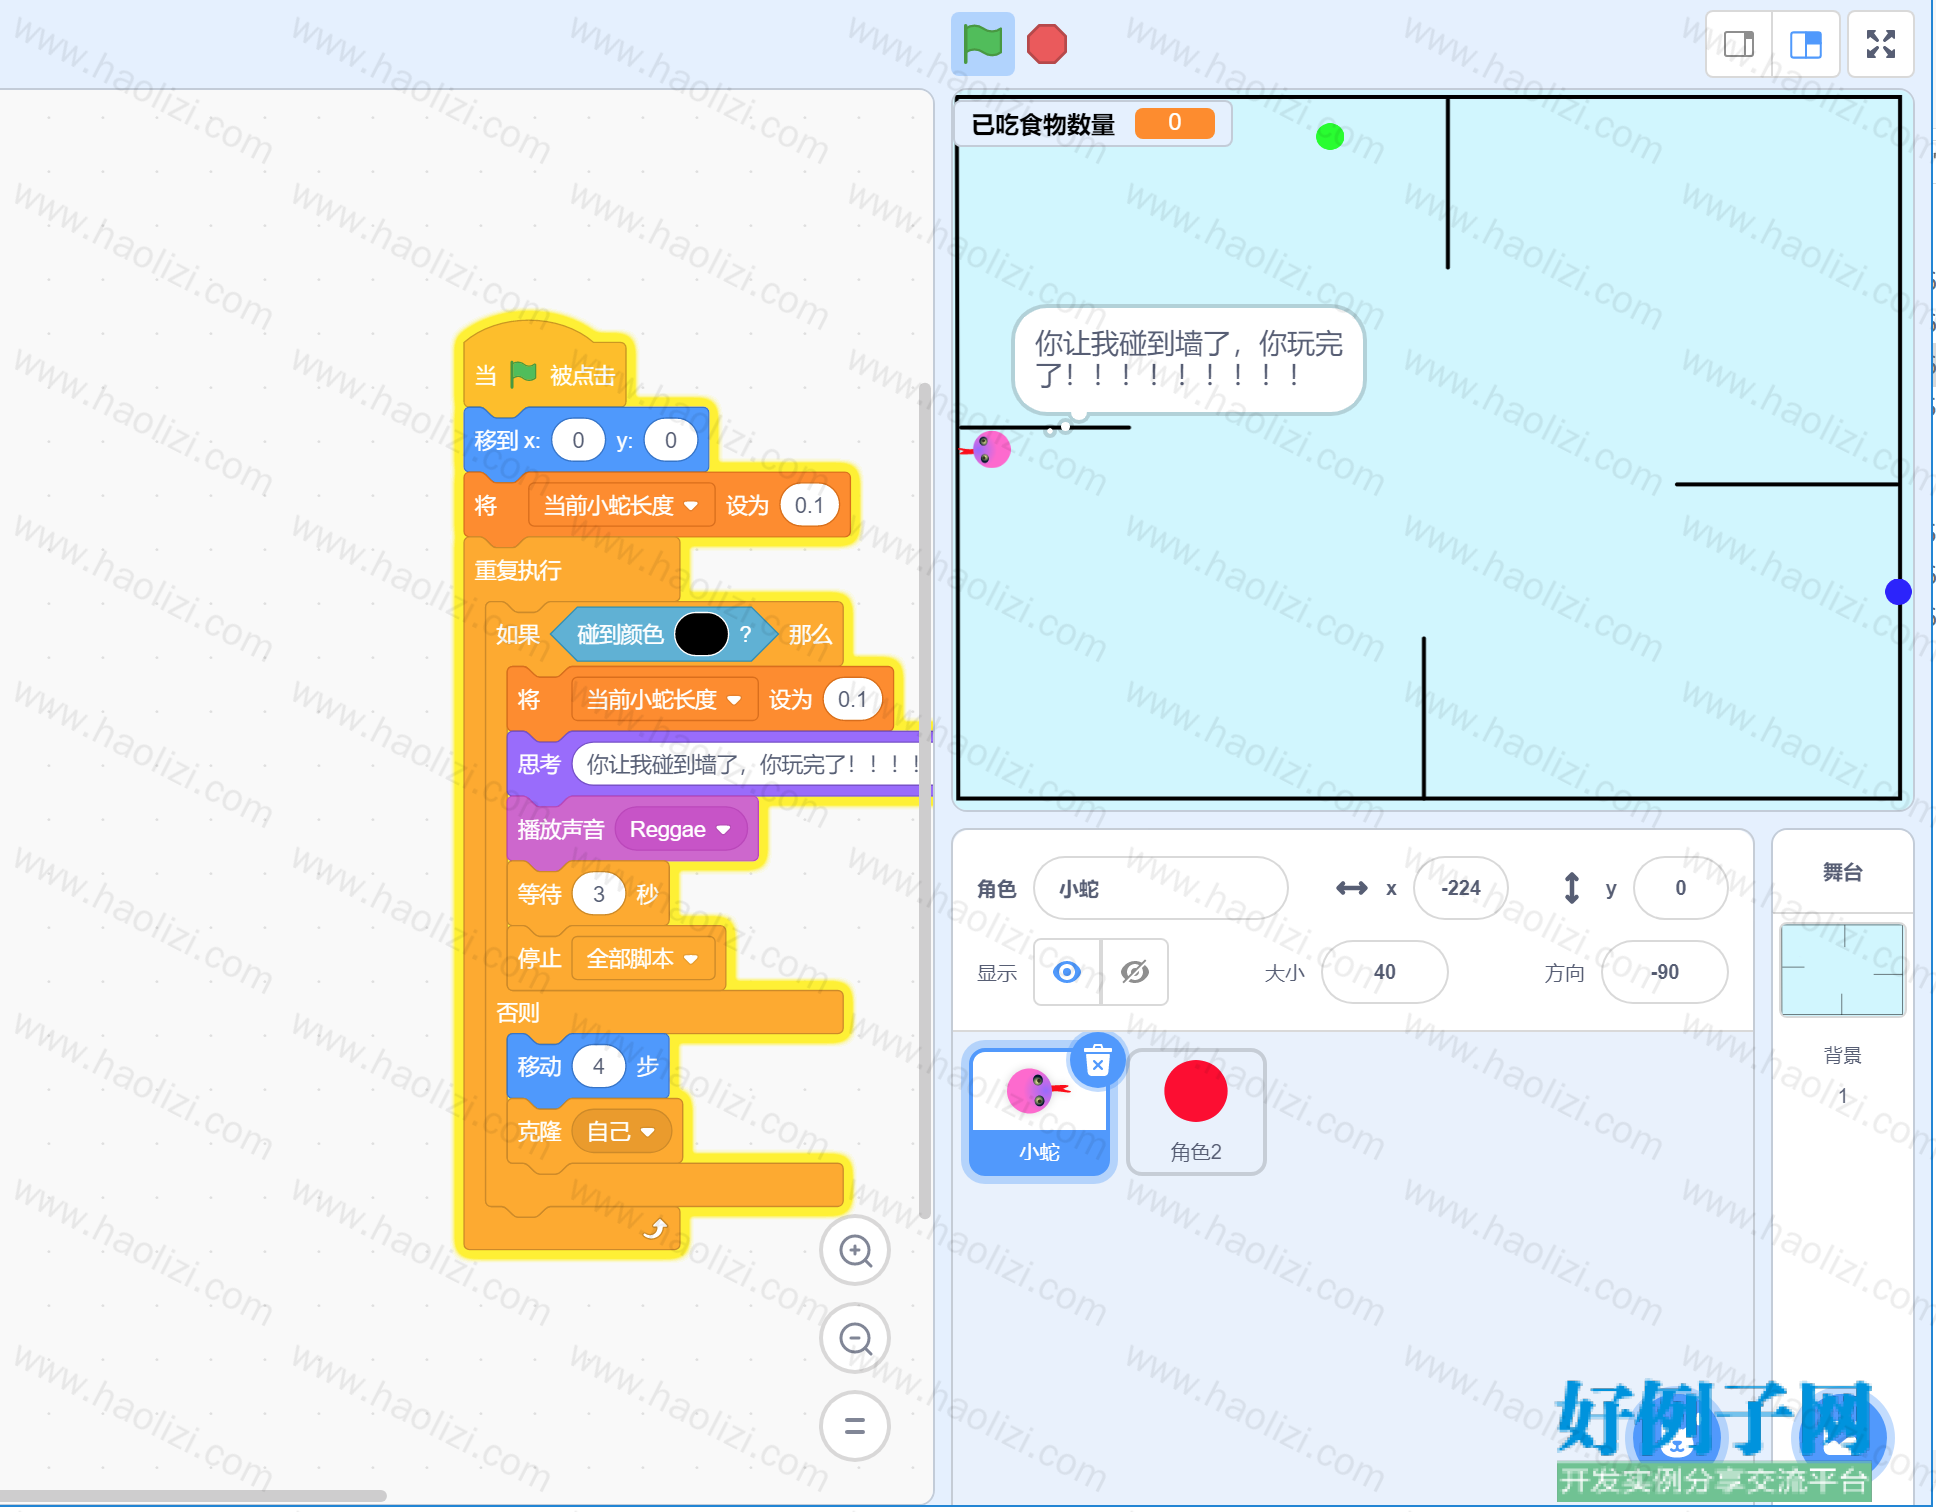
Task: Click the black color swatch in 碰到颜色
Action: (701, 634)
